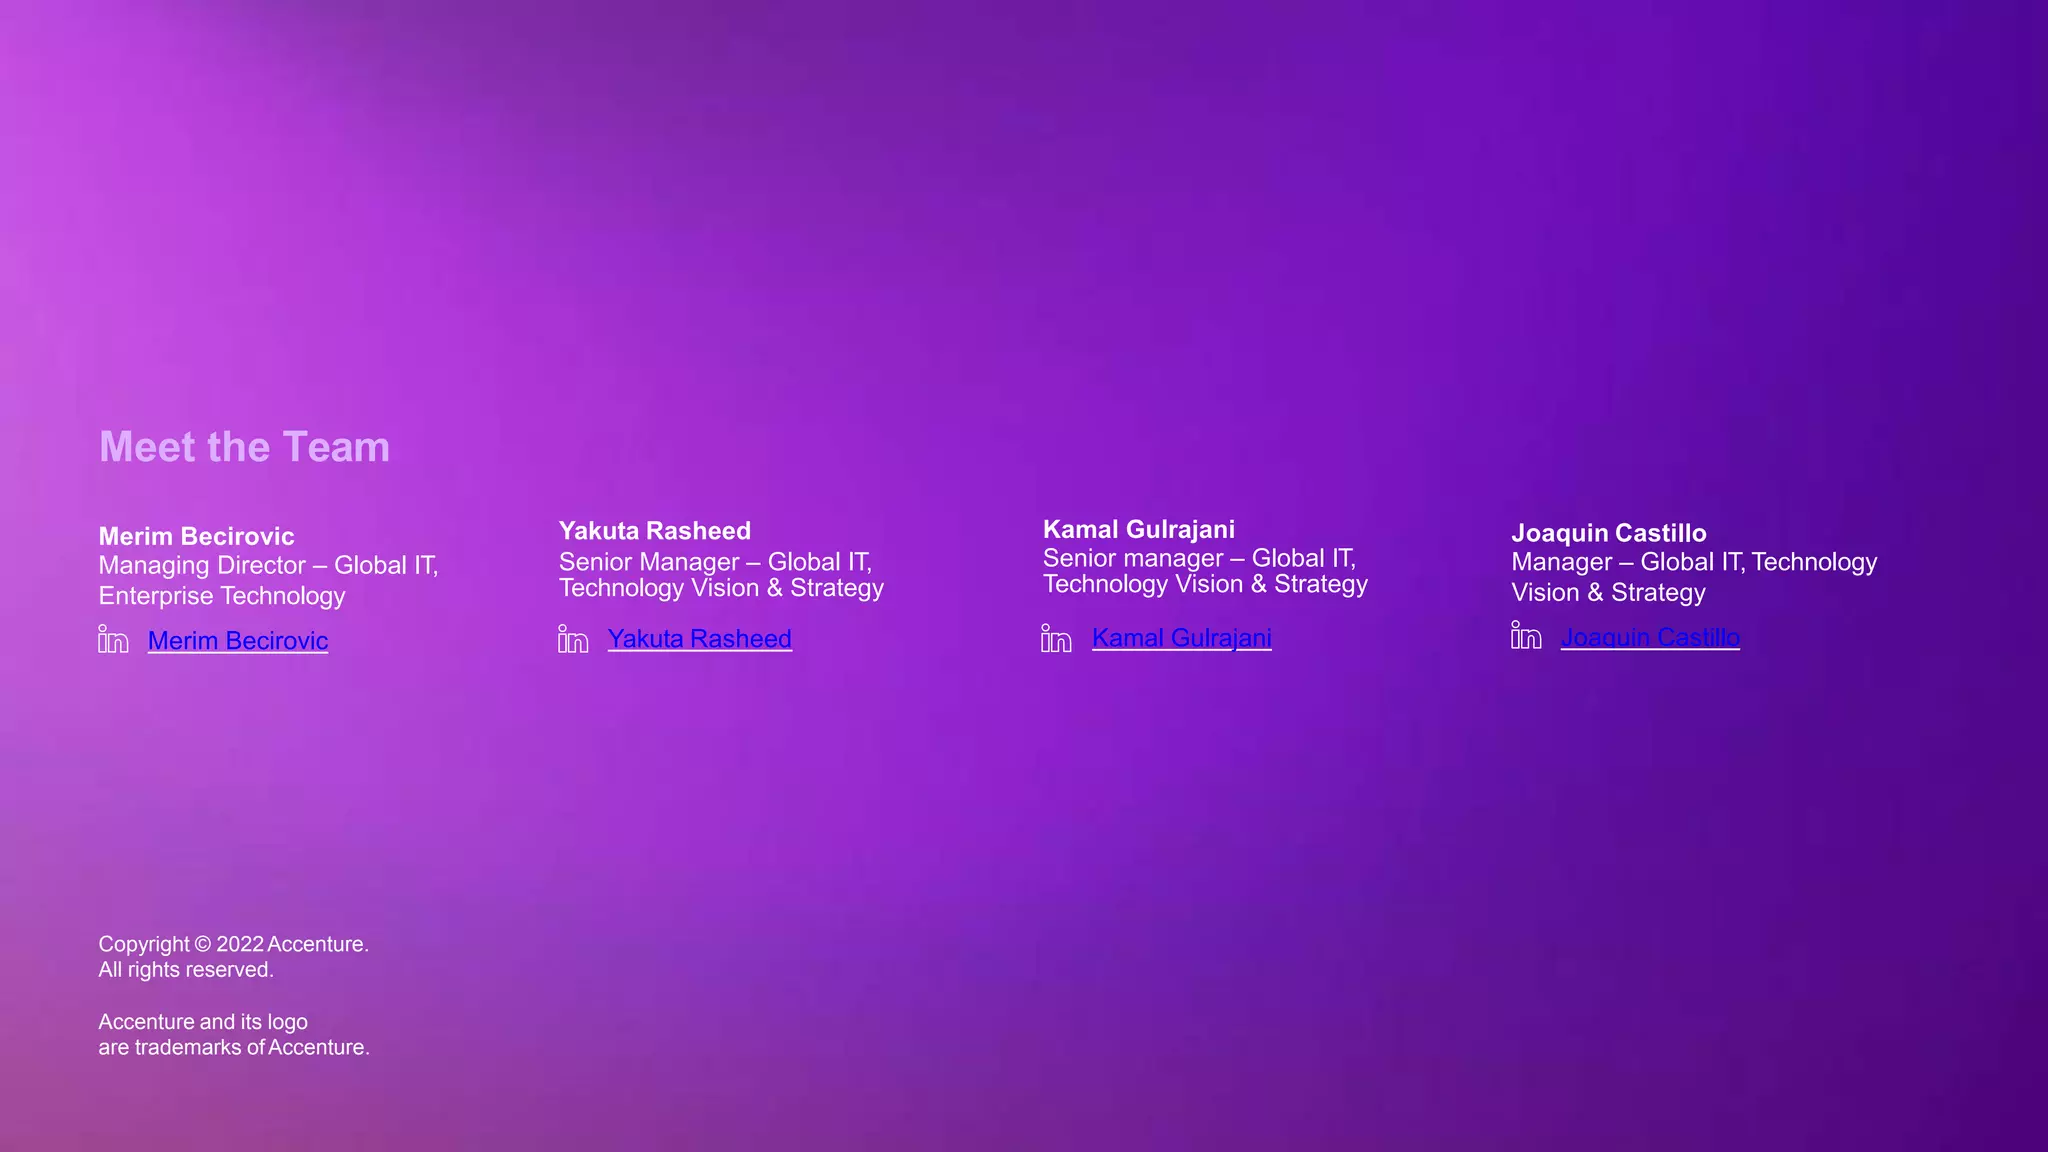
Task: Click the Copyright © 2022 Accenture line
Action: point(233,945)
